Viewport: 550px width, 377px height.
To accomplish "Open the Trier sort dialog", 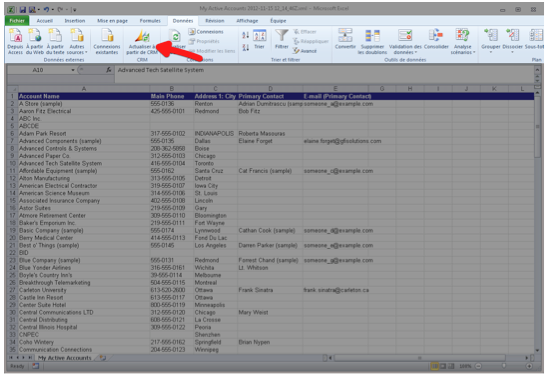I will click(259, 39).
